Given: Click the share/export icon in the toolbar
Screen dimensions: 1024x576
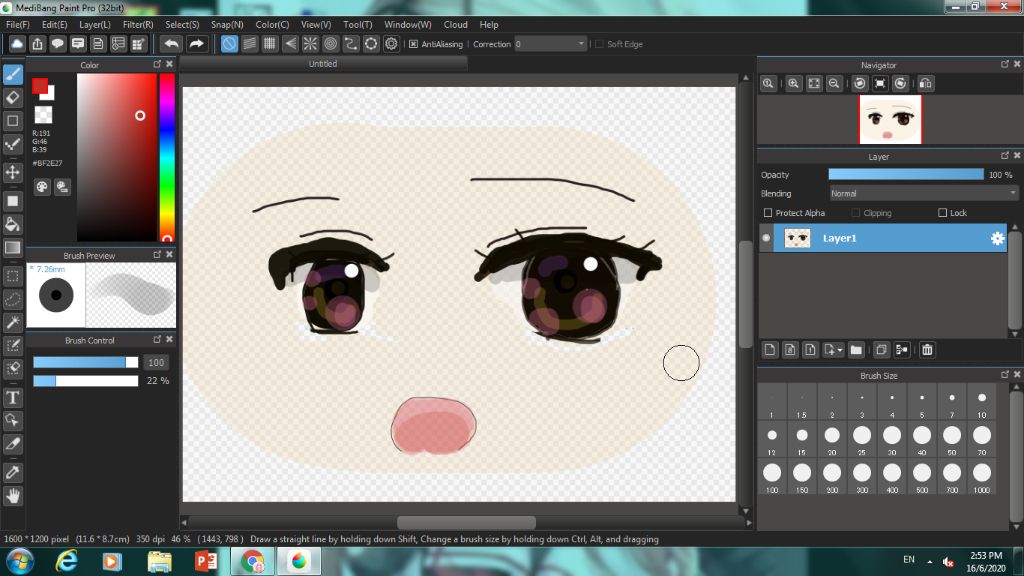Looking at the screenshot, I should [x=37, y=44].
